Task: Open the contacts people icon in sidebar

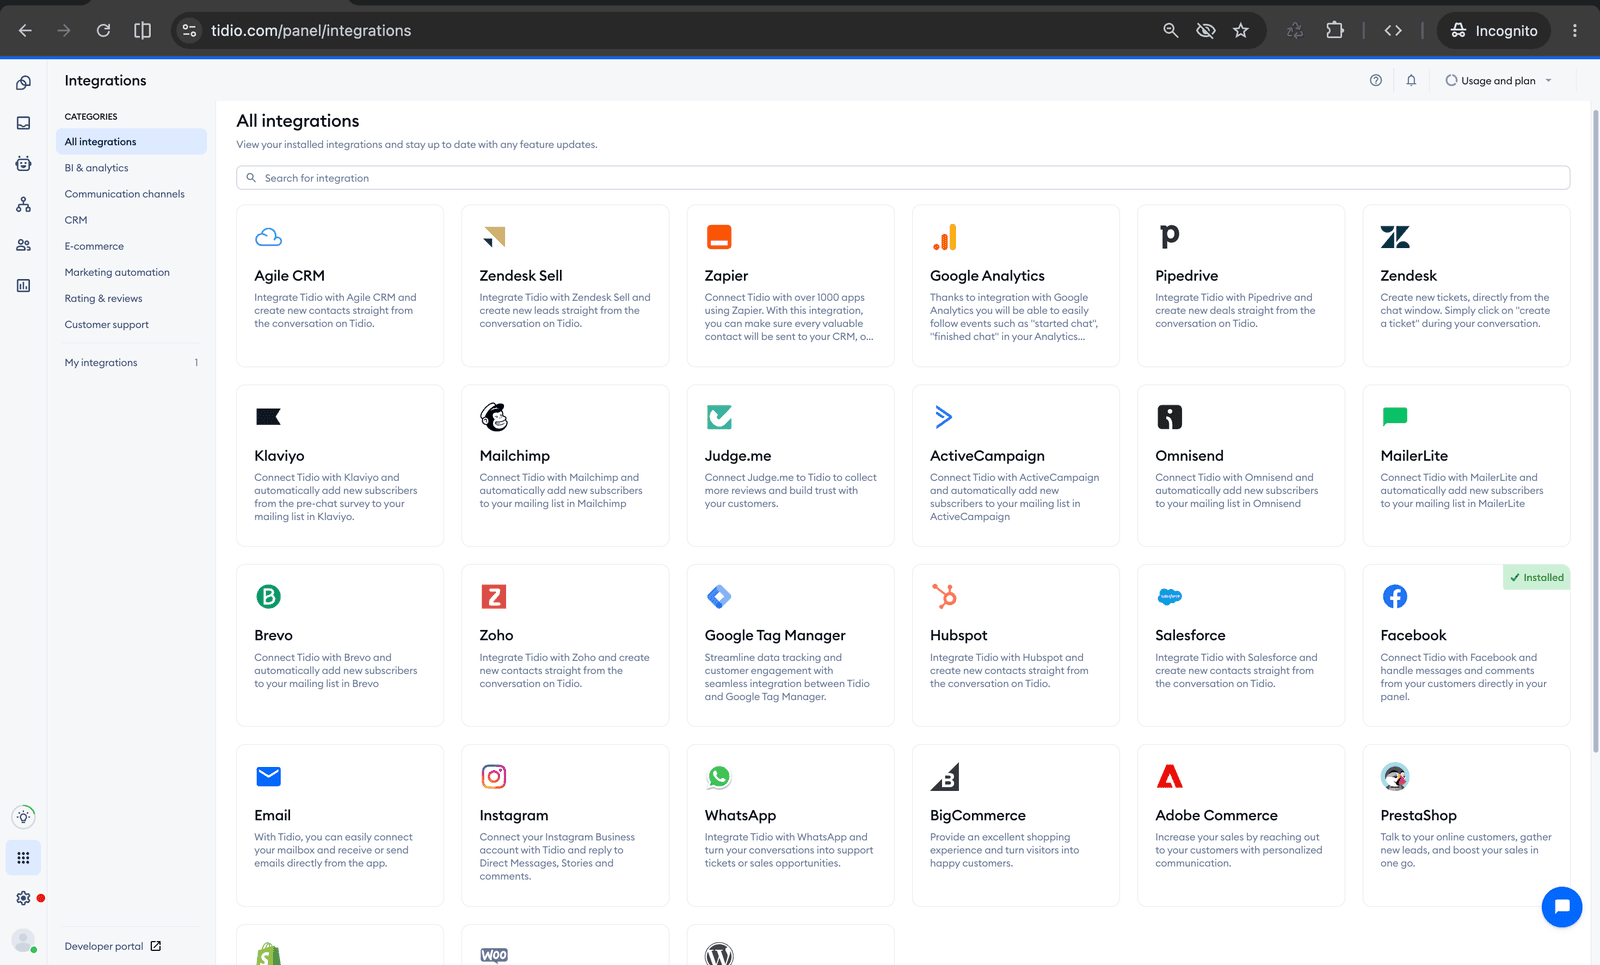Action: pos(23,245)
